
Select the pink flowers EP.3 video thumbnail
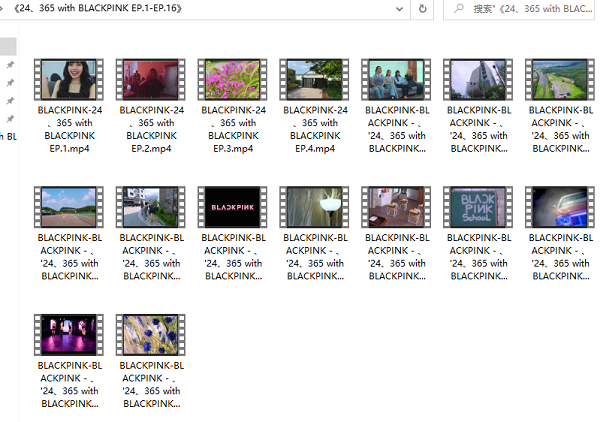233,80
